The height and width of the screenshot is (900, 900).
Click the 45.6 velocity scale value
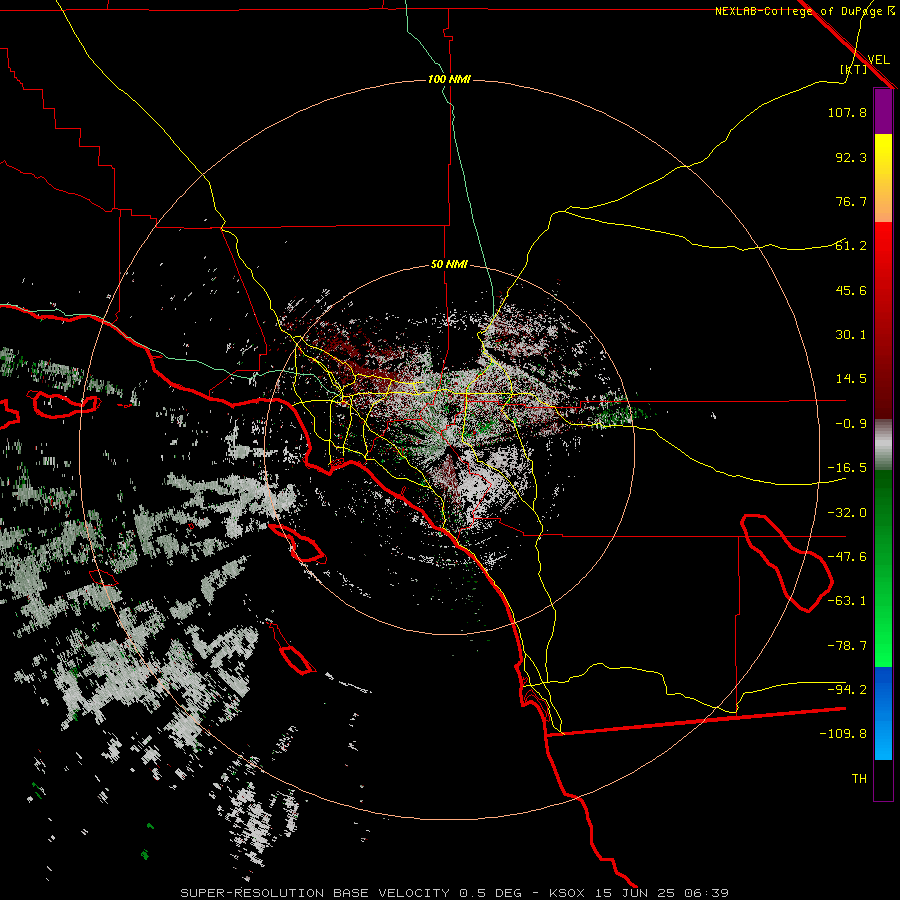[851, 290]
